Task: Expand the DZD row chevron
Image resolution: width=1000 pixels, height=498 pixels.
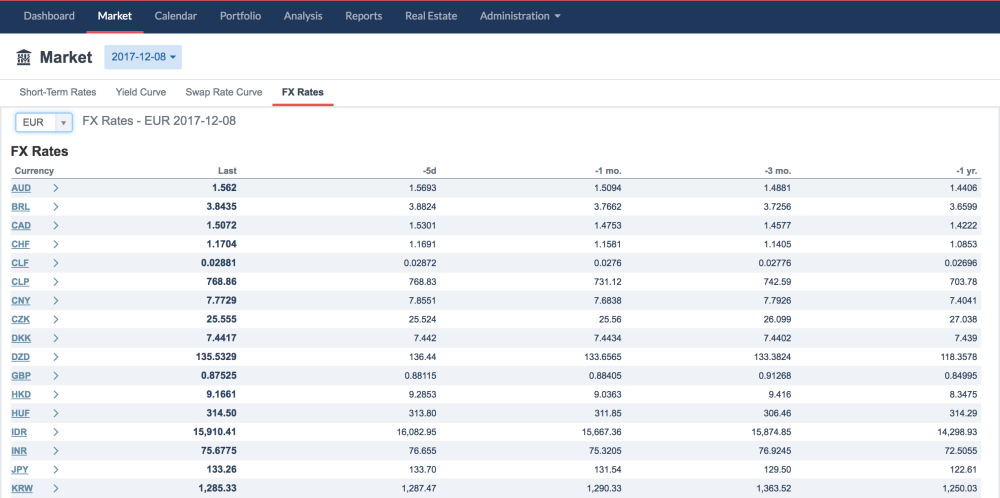Action: (56, 357)
